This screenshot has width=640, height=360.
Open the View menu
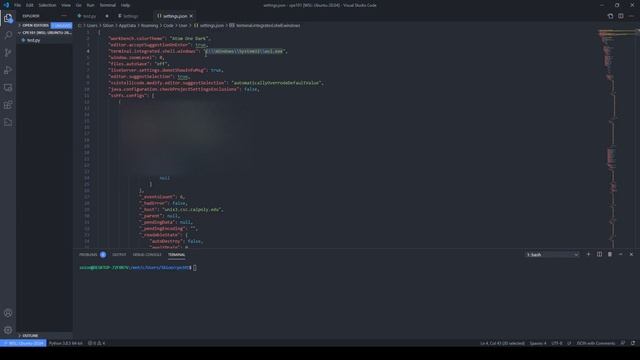click(x=66, y=5)
